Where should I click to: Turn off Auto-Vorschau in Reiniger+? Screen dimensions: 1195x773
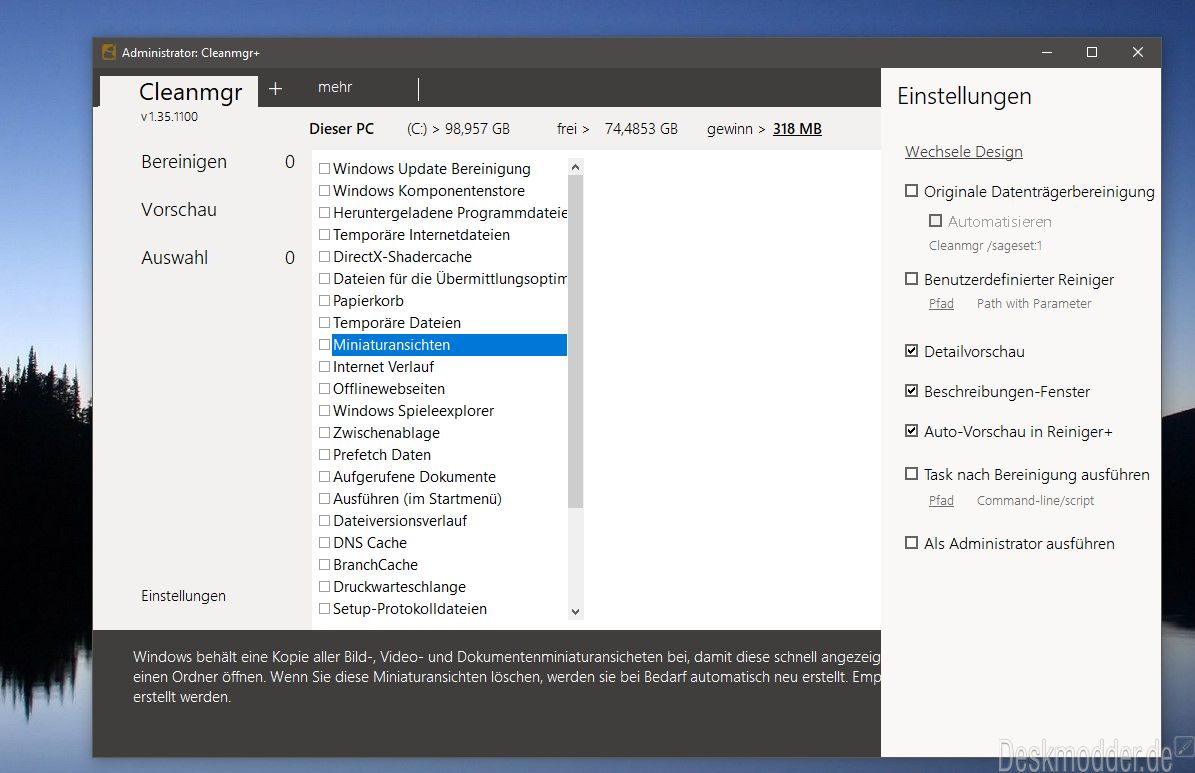[x=911, y=431]
